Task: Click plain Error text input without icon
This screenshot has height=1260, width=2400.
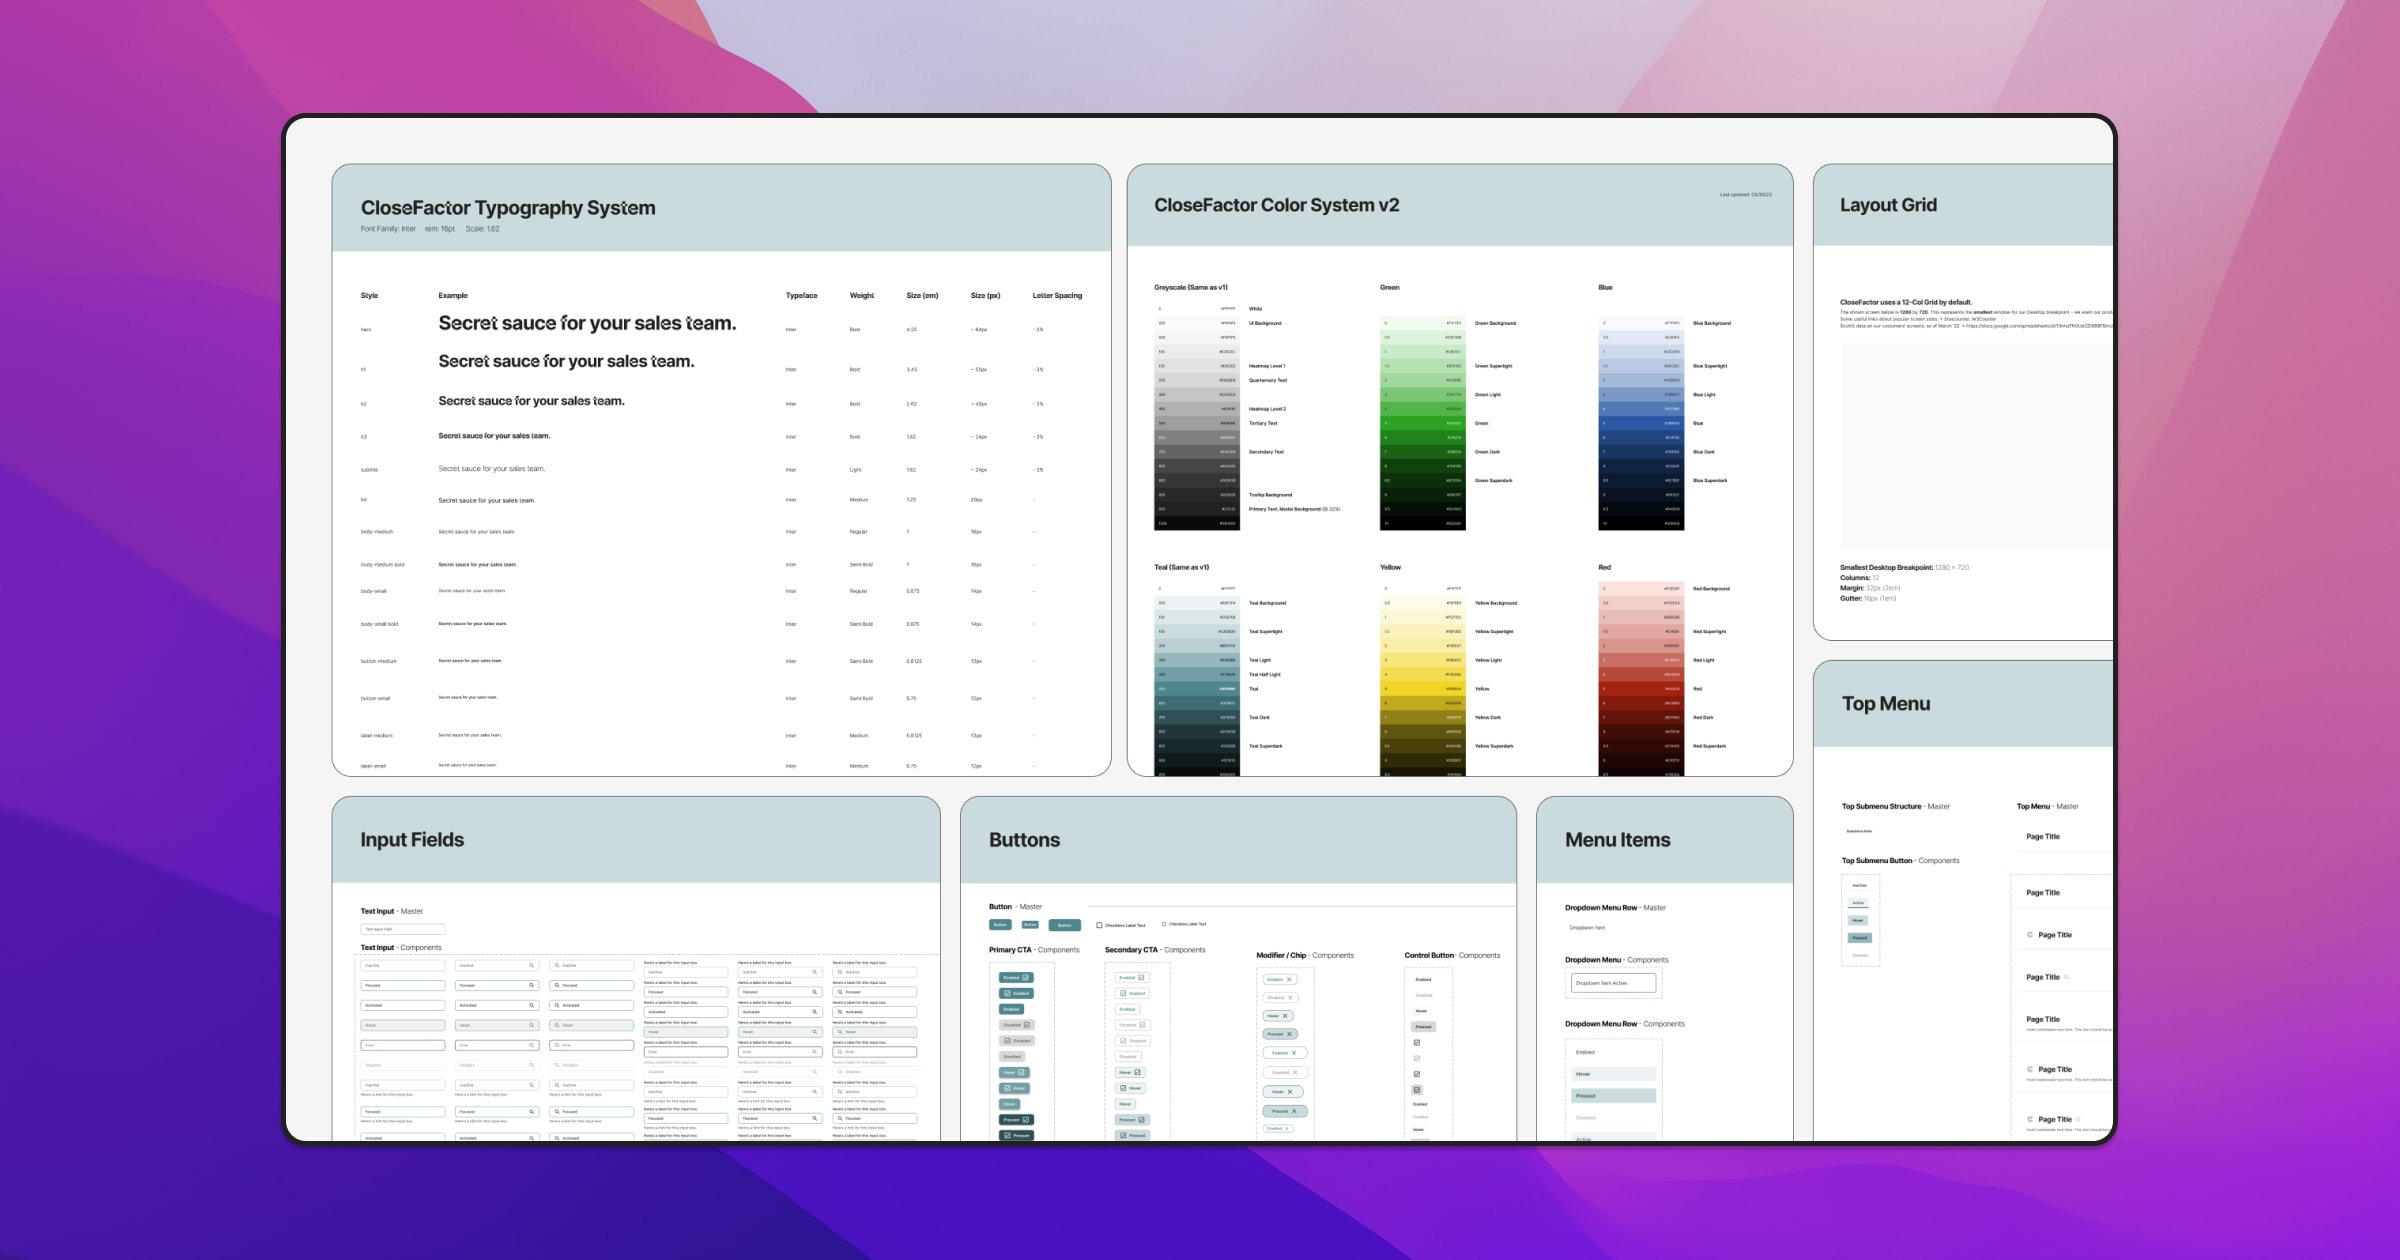Action: tap(403, 1045)
